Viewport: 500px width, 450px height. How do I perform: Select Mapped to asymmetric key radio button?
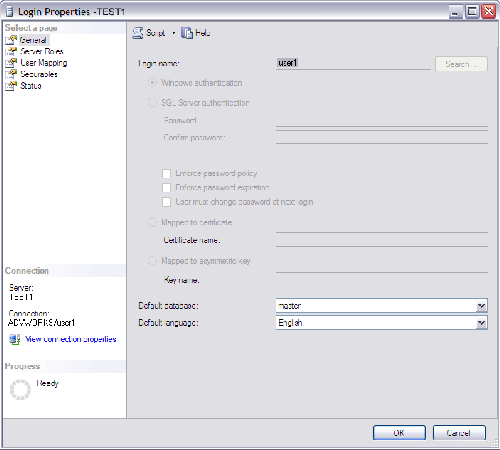click(x=152, y=261)
